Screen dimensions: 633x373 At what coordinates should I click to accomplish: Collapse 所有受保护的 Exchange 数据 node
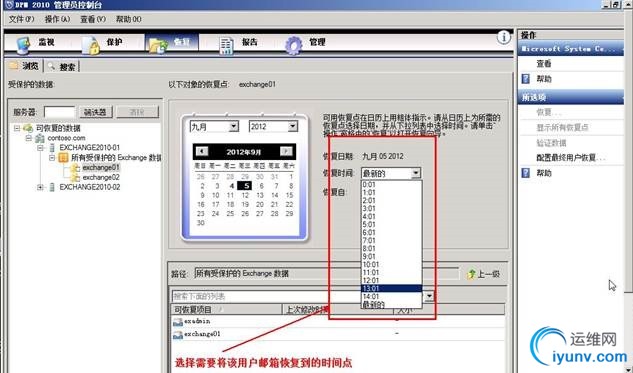pos(52,158)
